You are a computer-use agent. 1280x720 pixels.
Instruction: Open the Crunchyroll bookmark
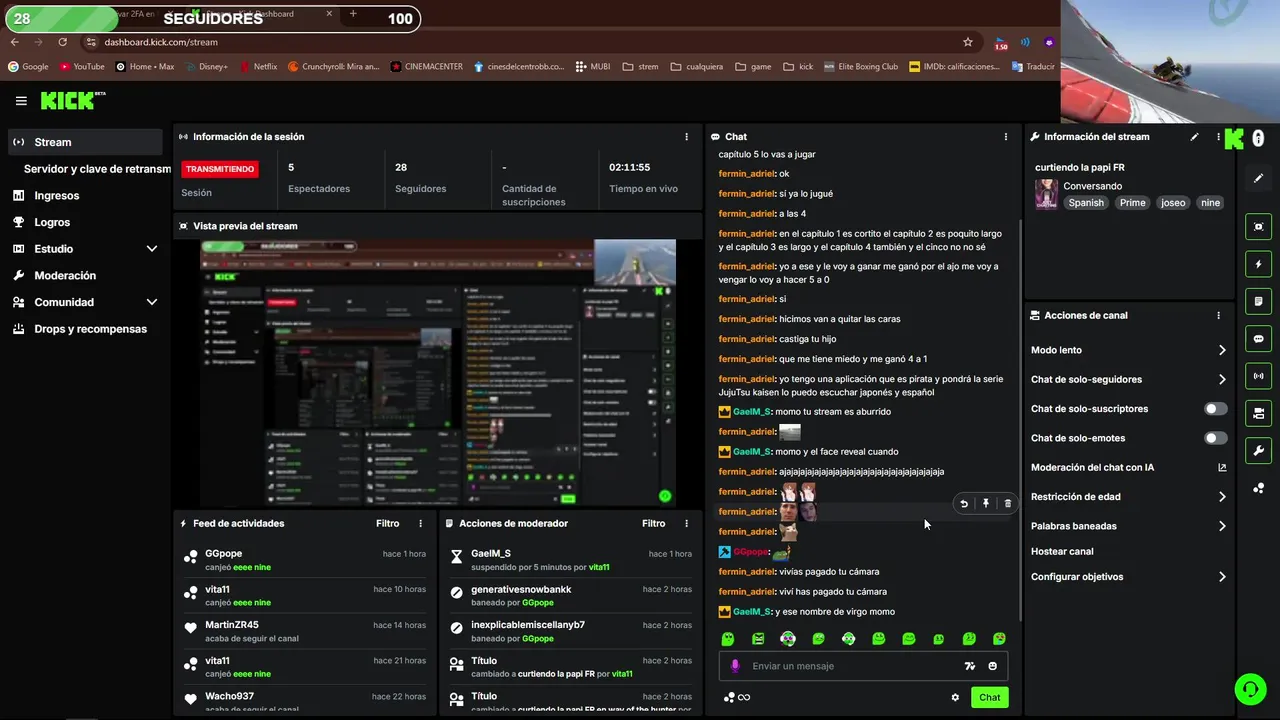point(334,67)
